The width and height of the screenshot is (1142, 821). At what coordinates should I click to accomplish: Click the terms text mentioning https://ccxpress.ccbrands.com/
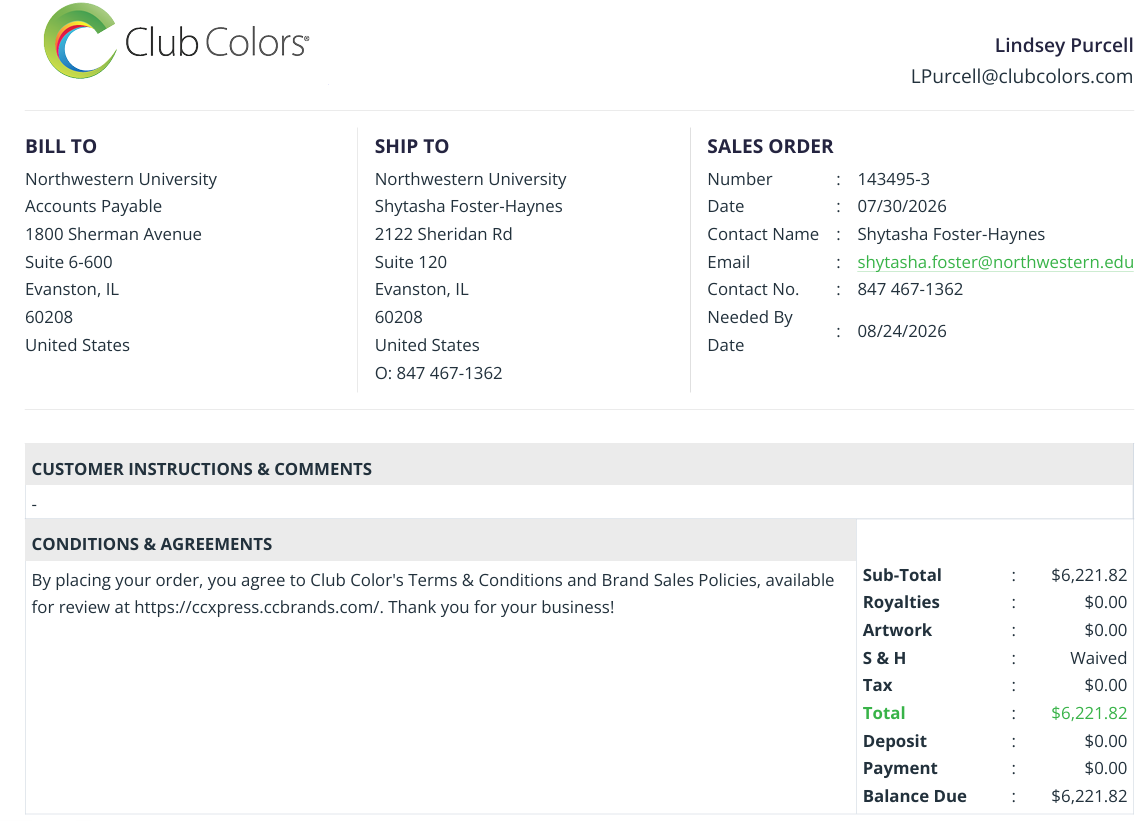tap(433, 594)
